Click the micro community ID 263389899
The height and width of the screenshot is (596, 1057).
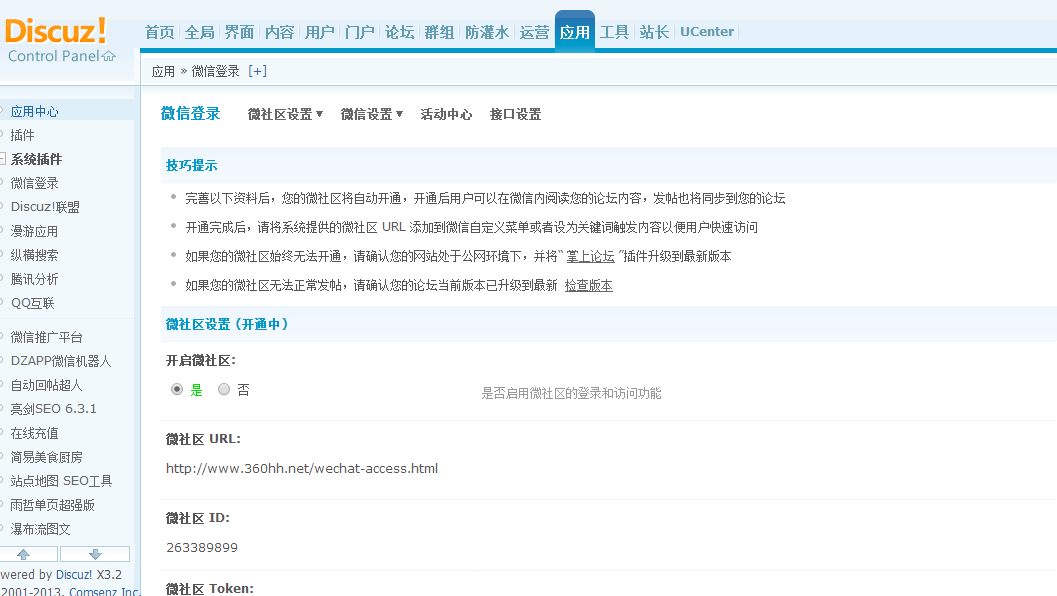point(202,547)
